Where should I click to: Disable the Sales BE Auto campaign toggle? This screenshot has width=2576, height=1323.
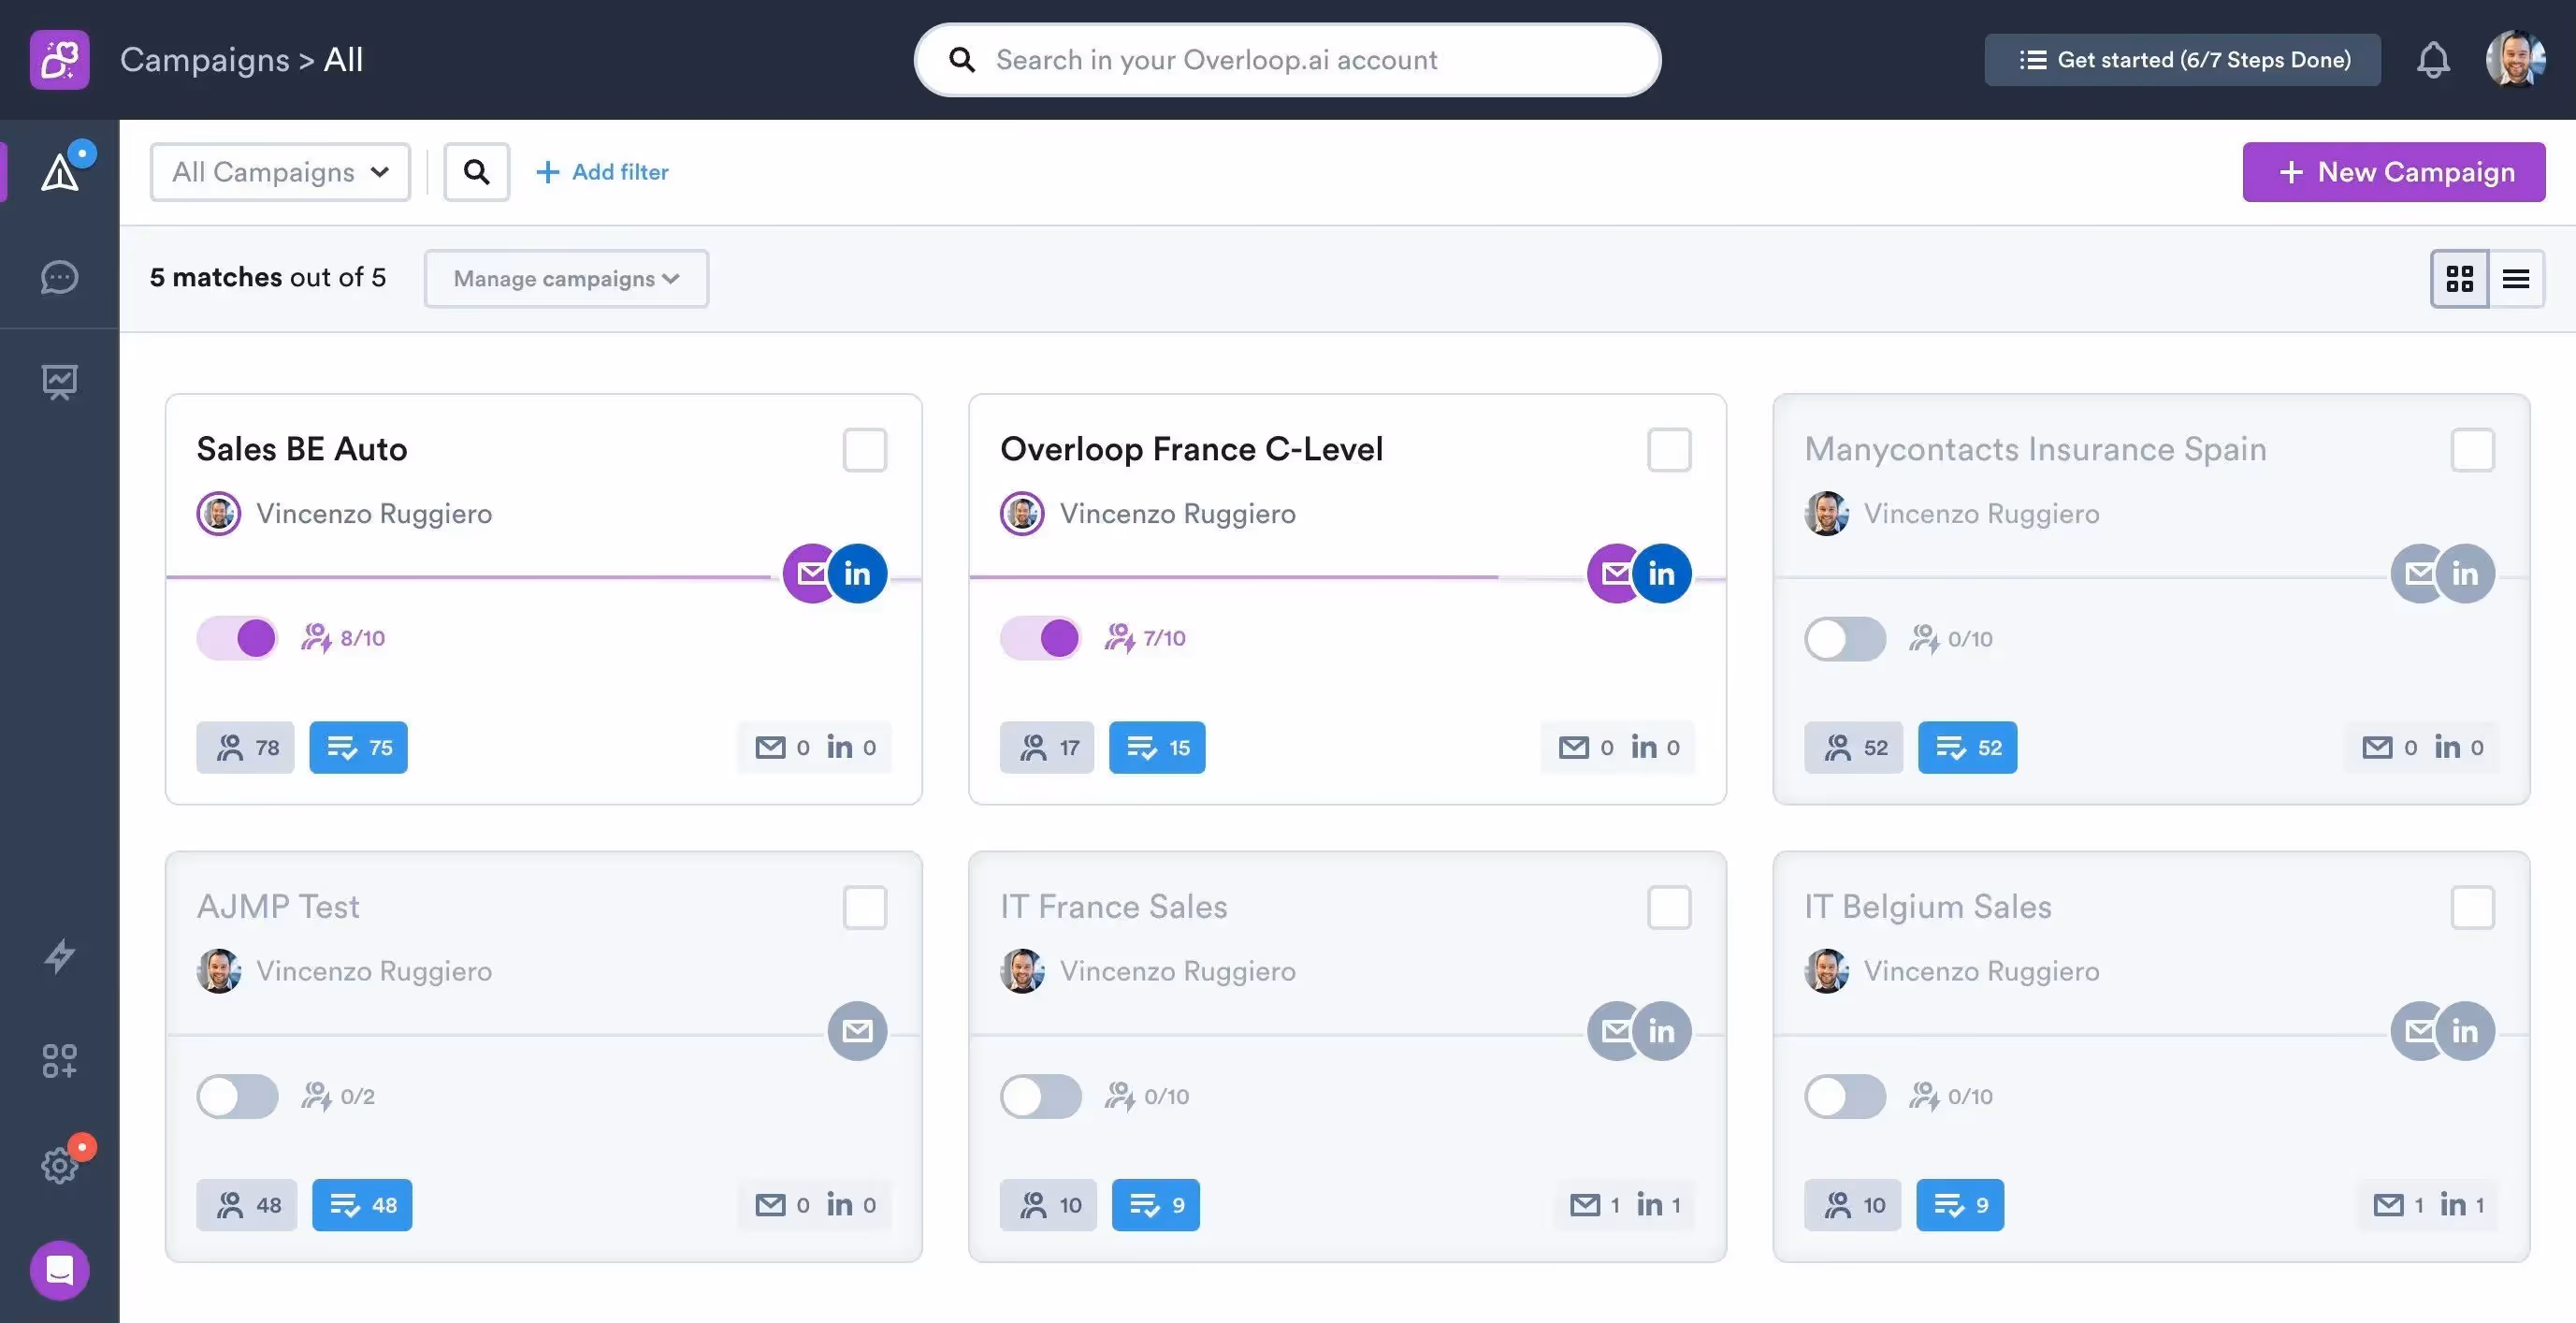(237, 638)
